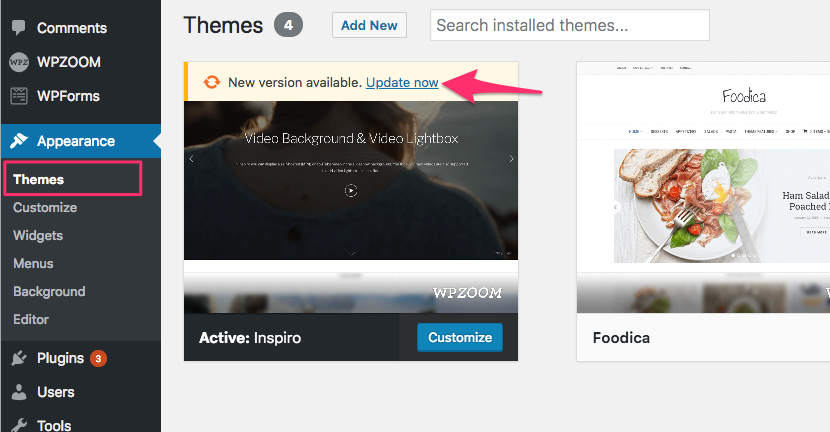Click the Inspiro slider left arrow

191,158
